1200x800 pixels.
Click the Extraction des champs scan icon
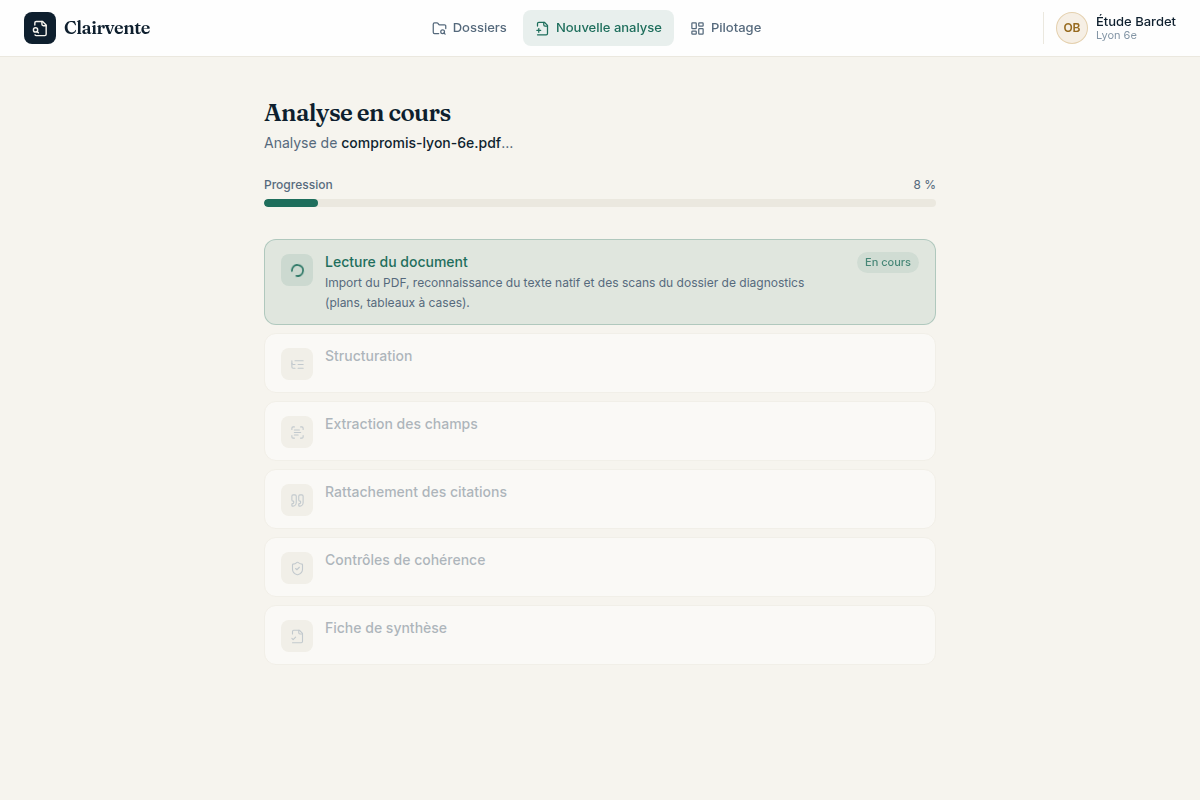pyautogui.click(x=297, y=432)
